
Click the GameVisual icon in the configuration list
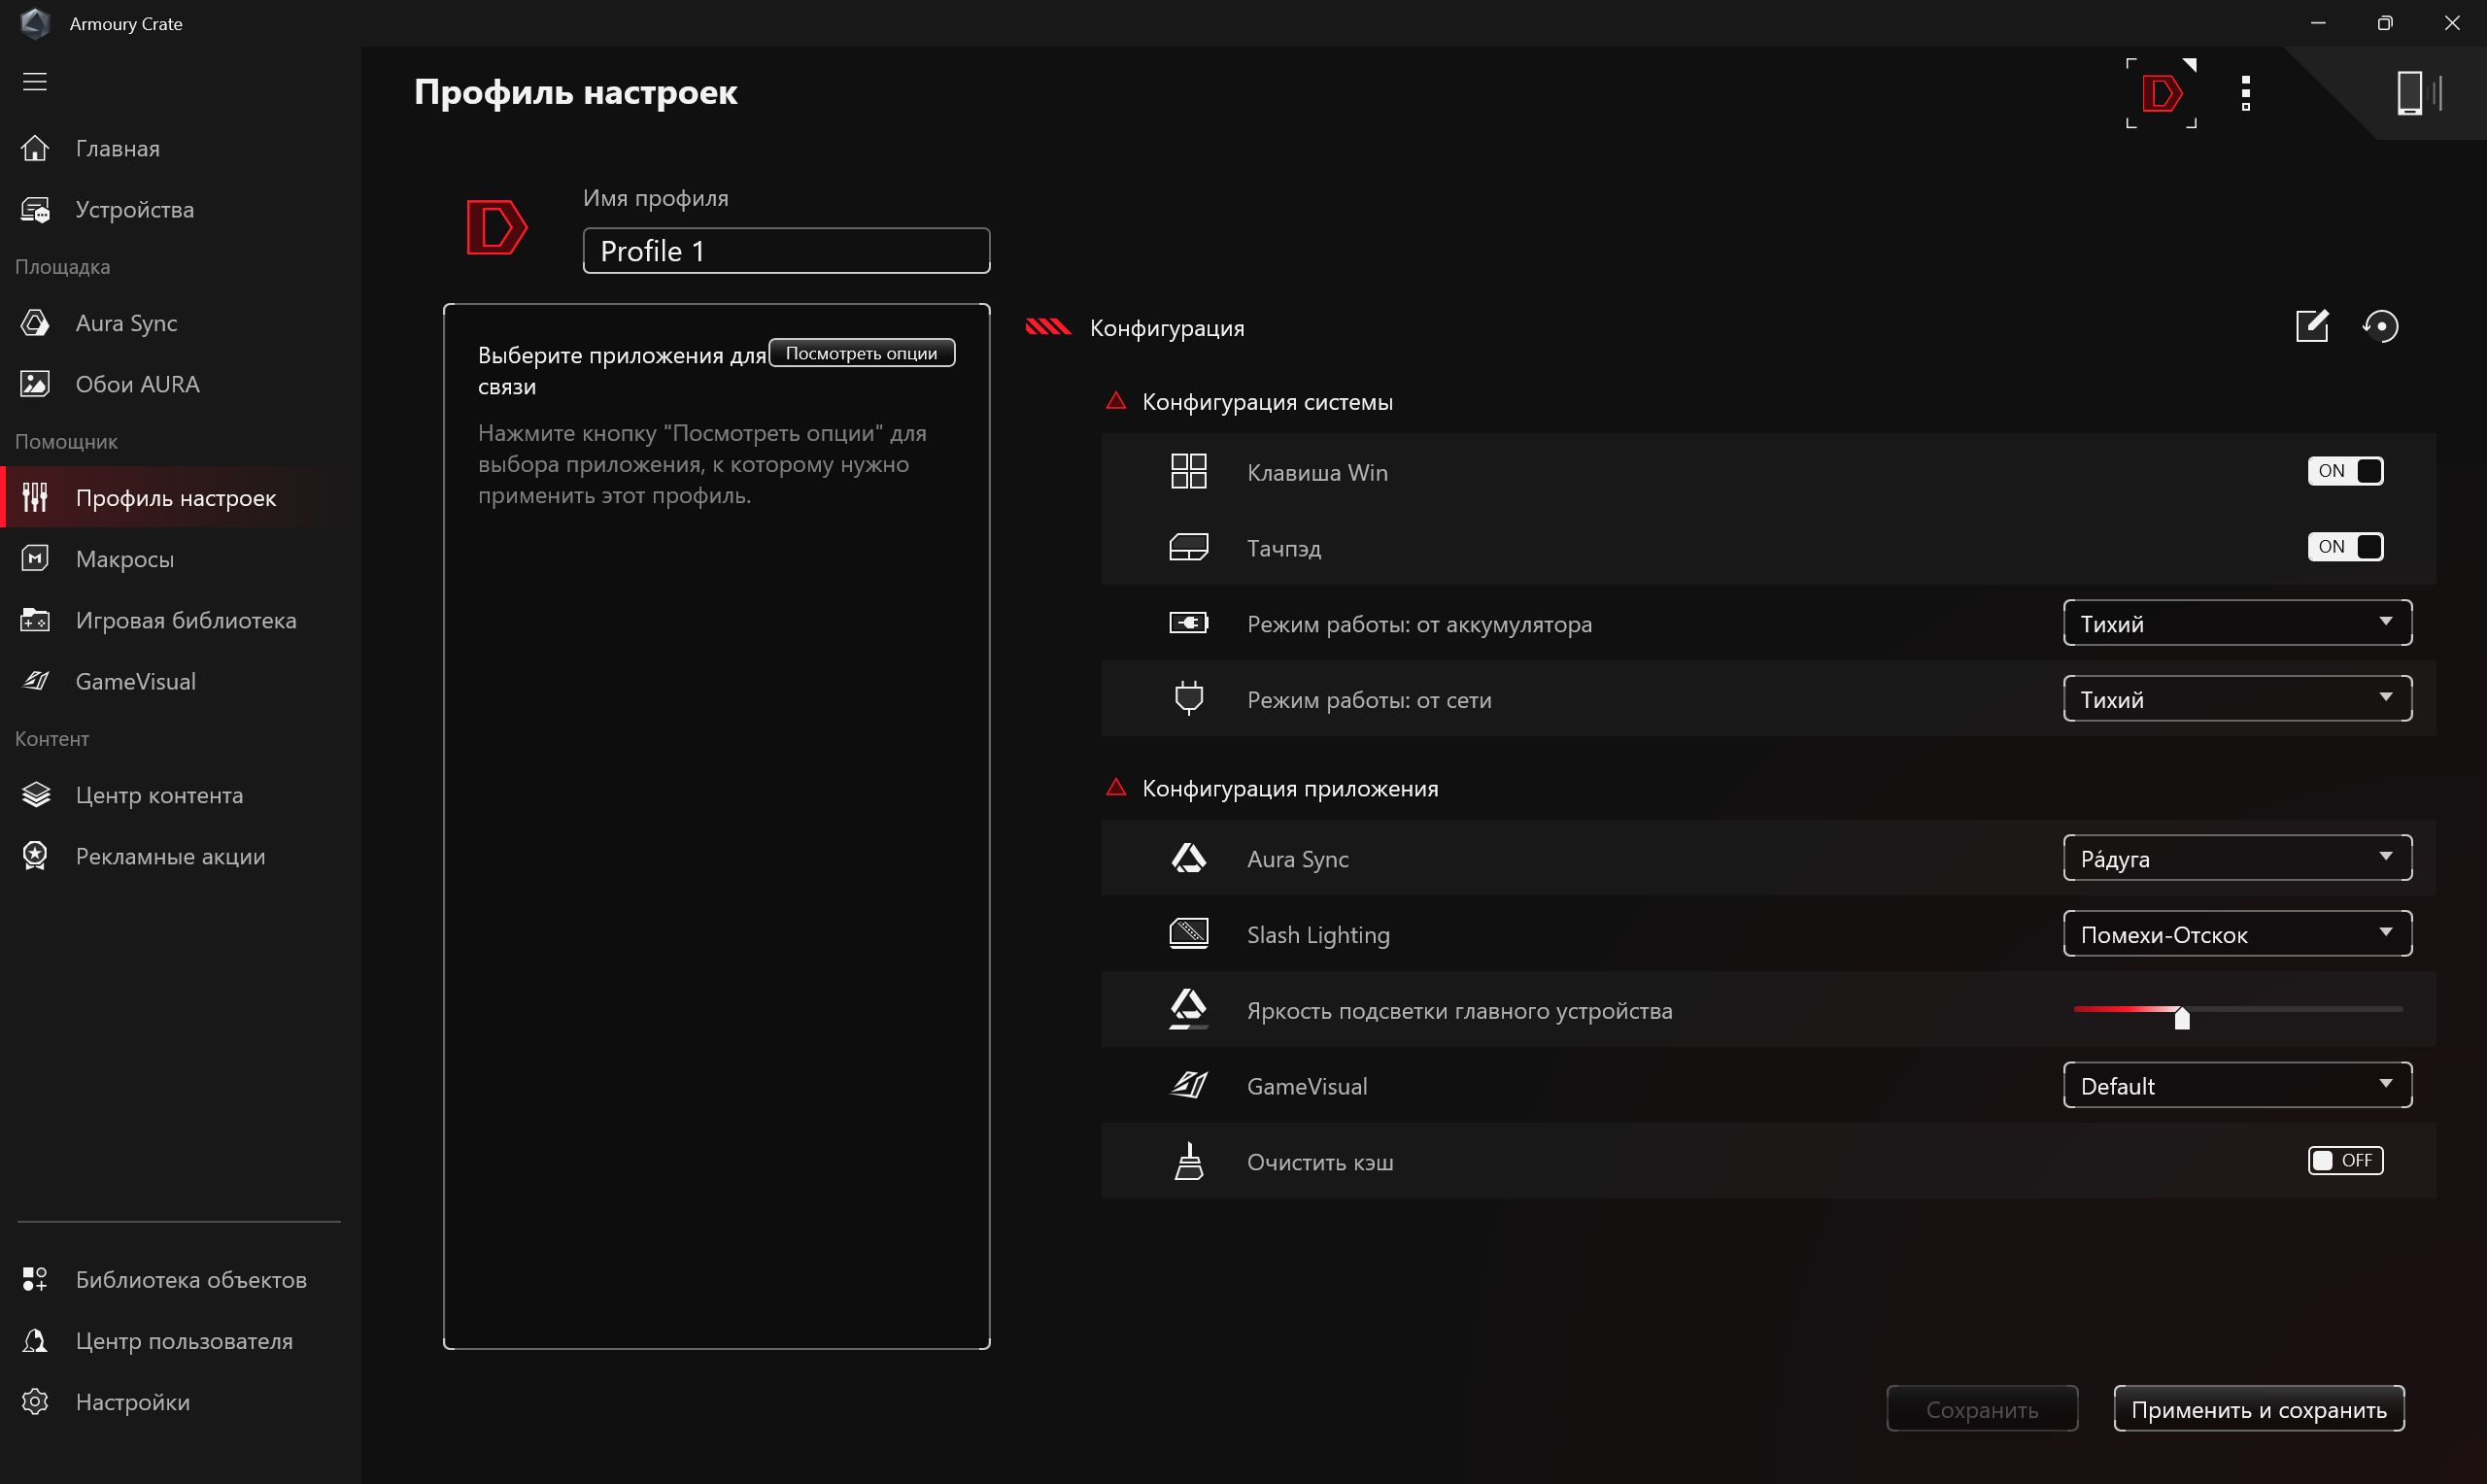coord(1189,1085)
